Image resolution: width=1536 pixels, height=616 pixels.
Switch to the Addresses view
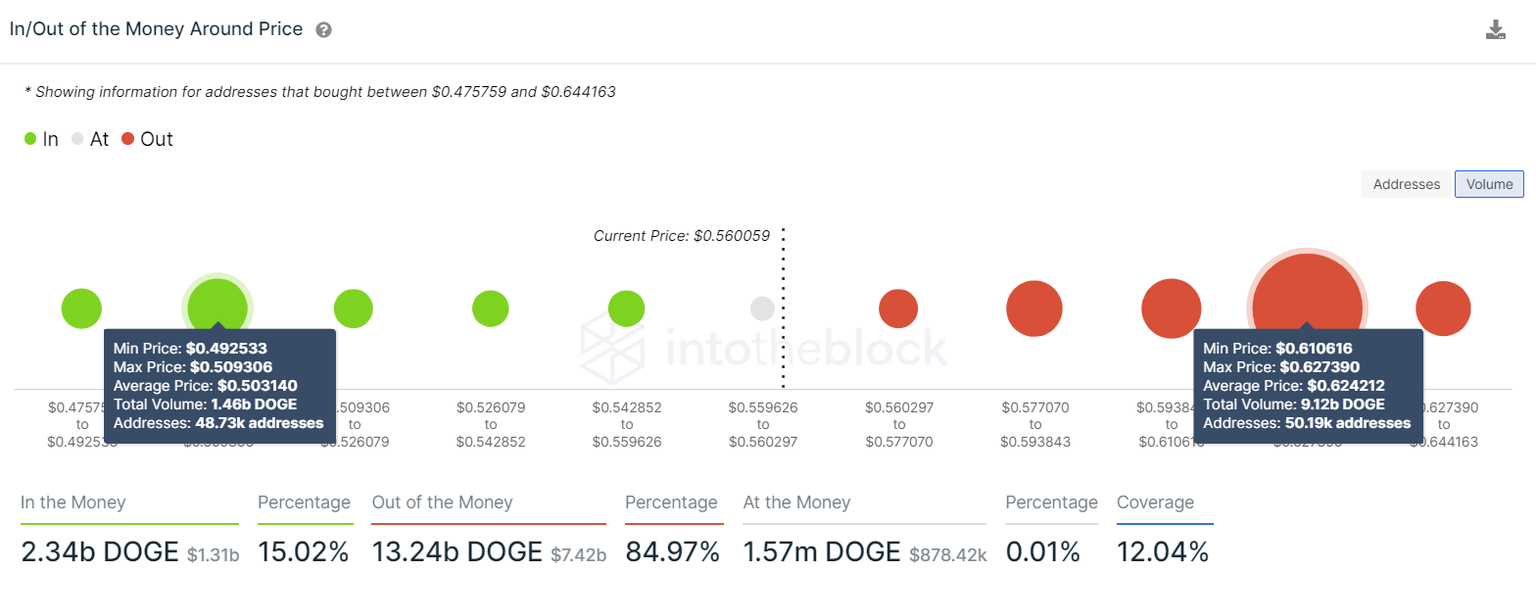[x=1406, y=184]
